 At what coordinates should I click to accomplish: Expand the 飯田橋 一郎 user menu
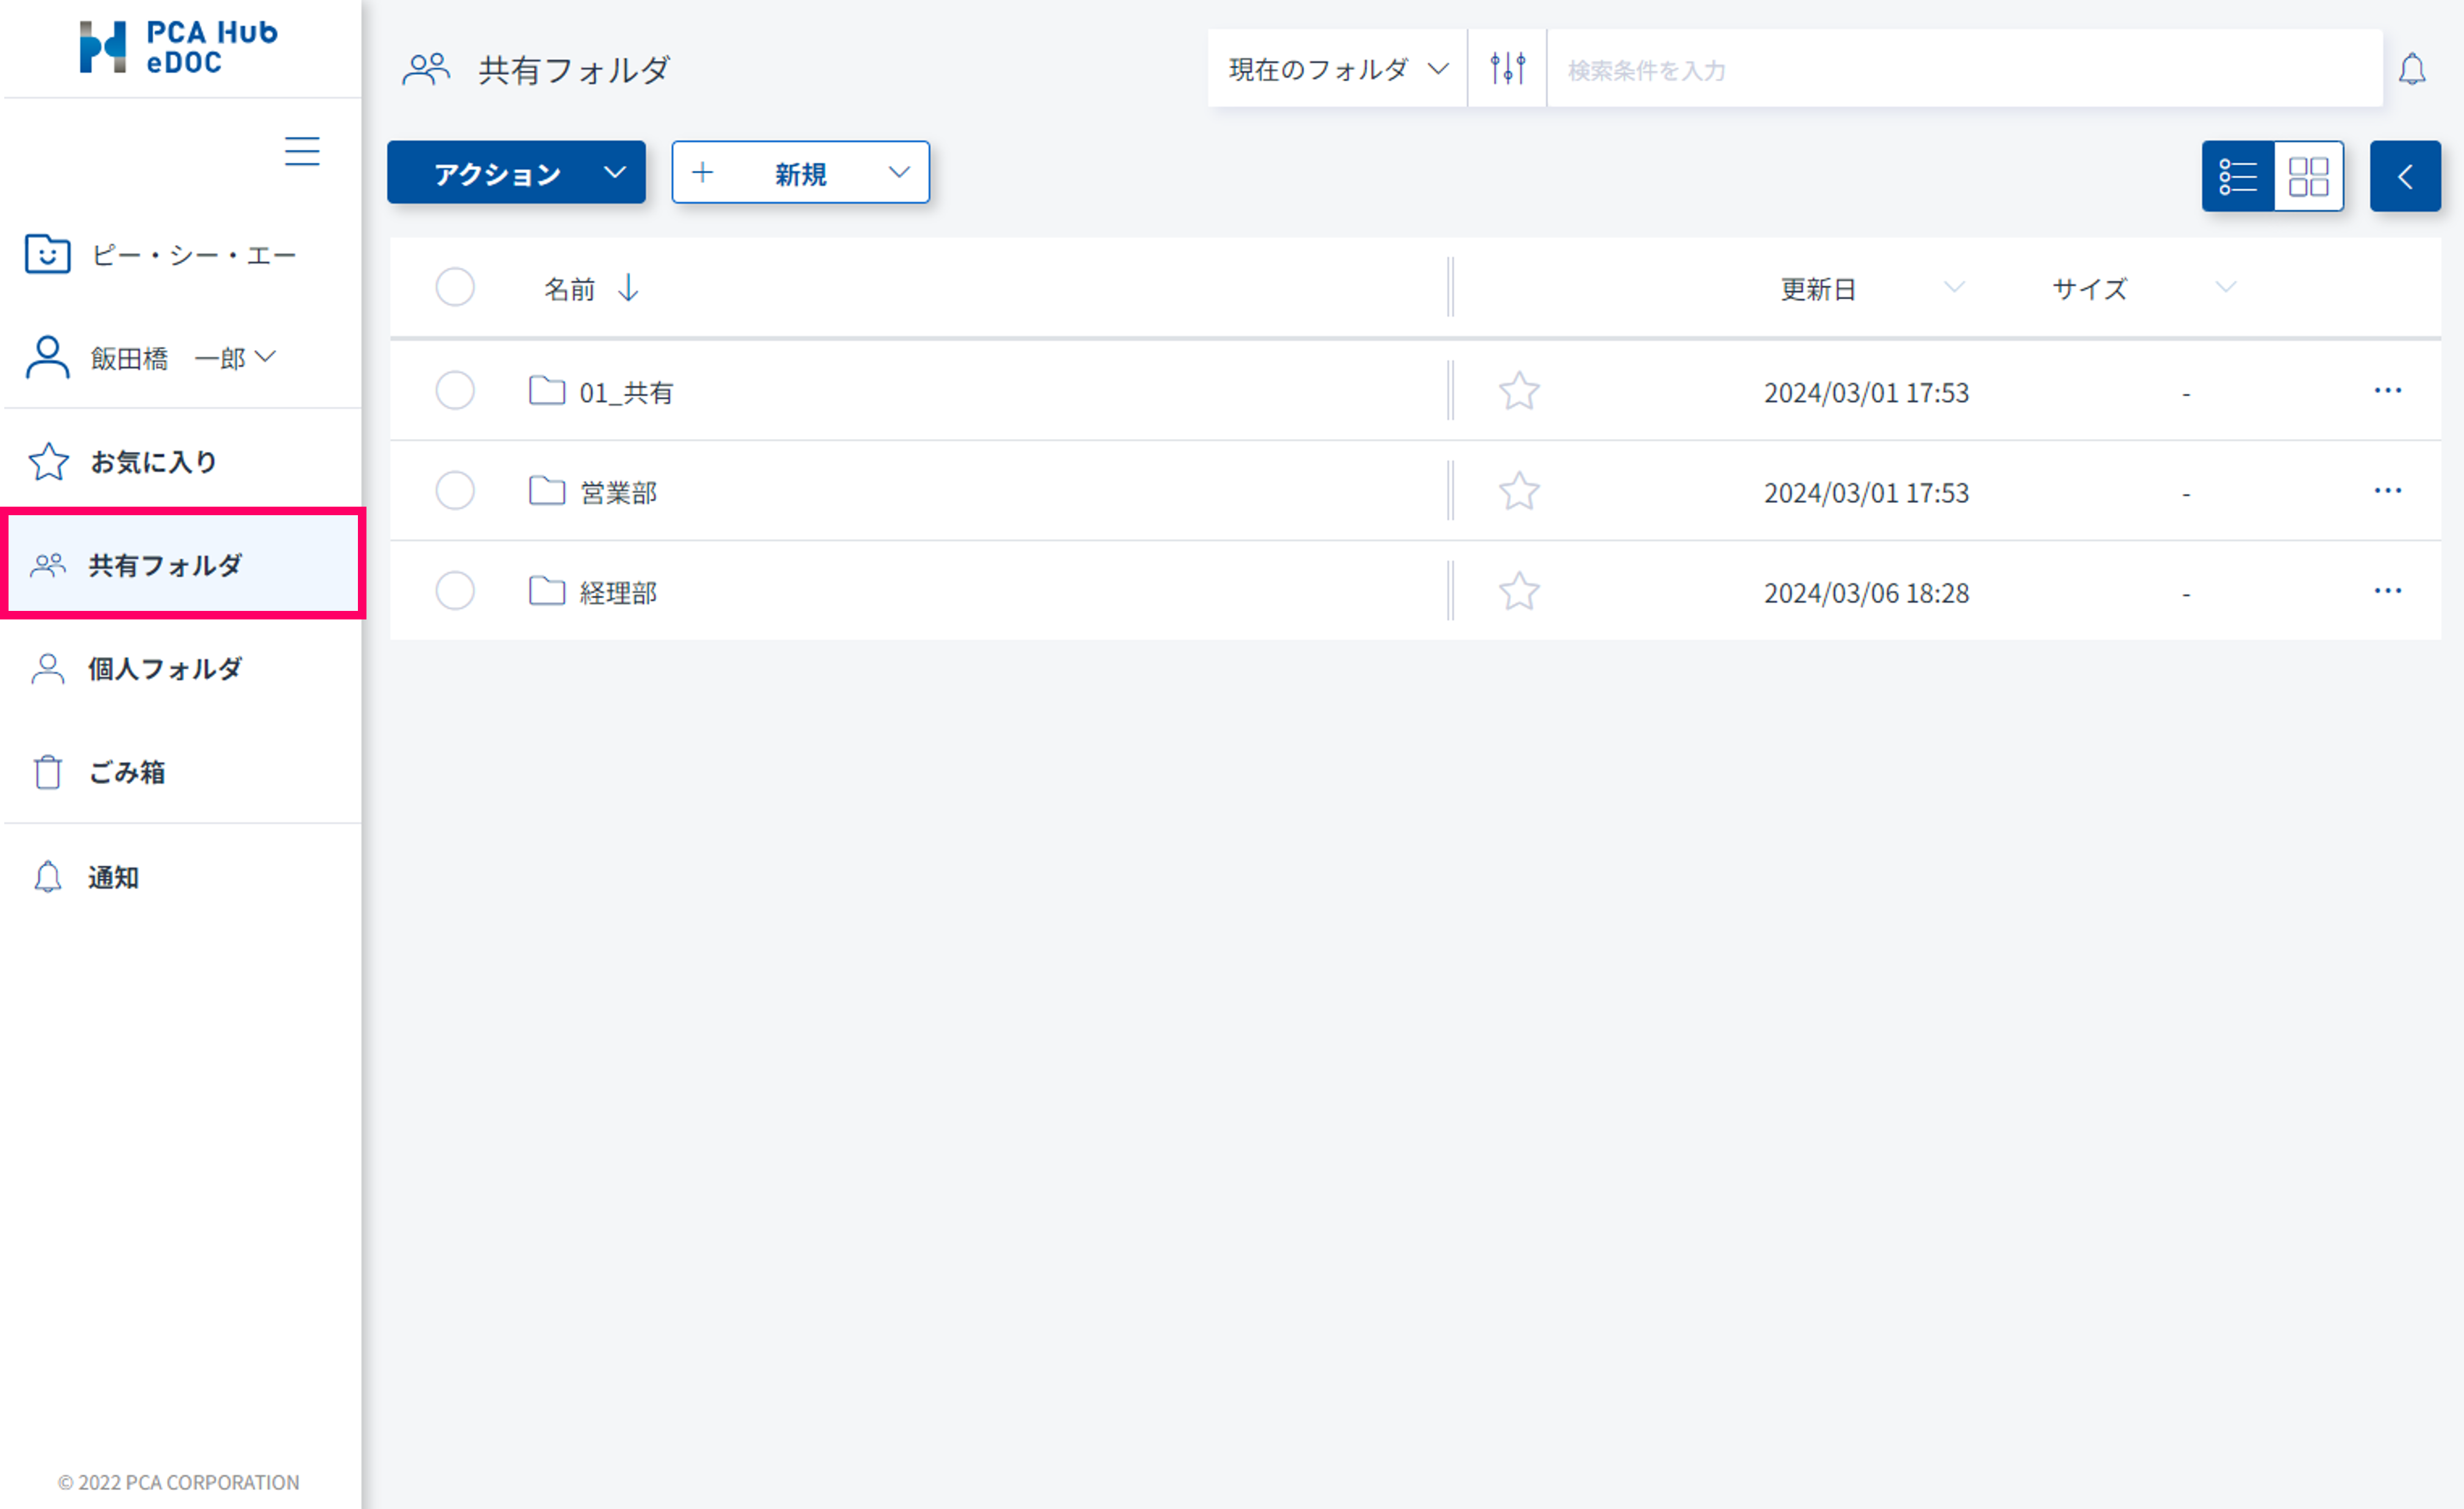coord(182,357)
